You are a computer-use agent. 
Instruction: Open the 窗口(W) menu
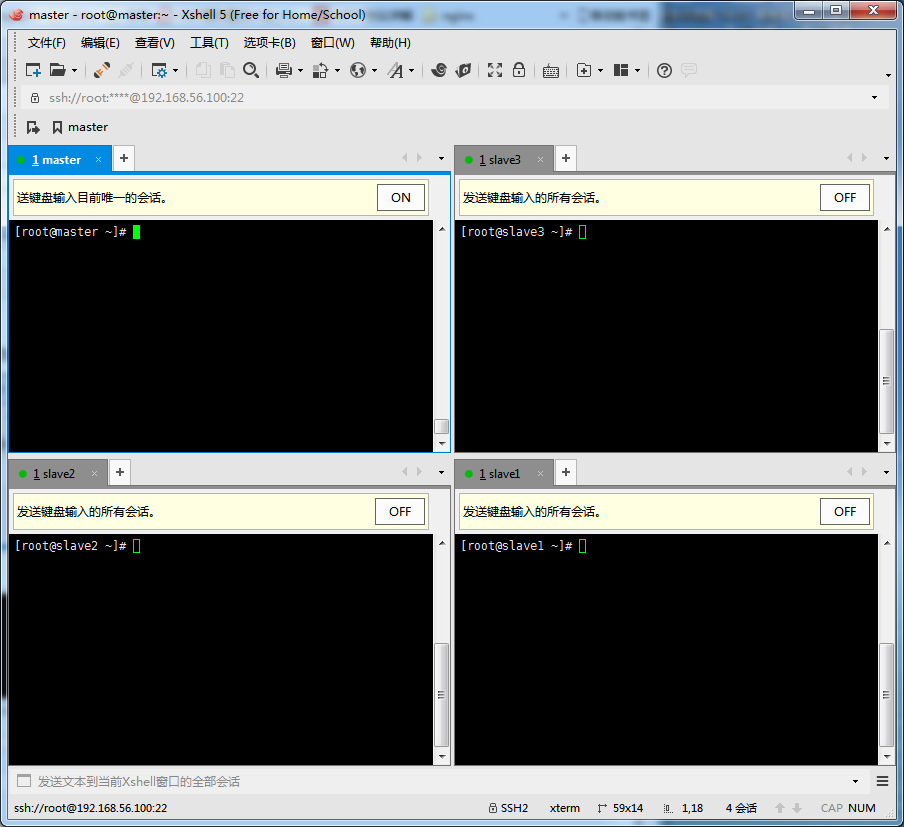tap(333, 43)
